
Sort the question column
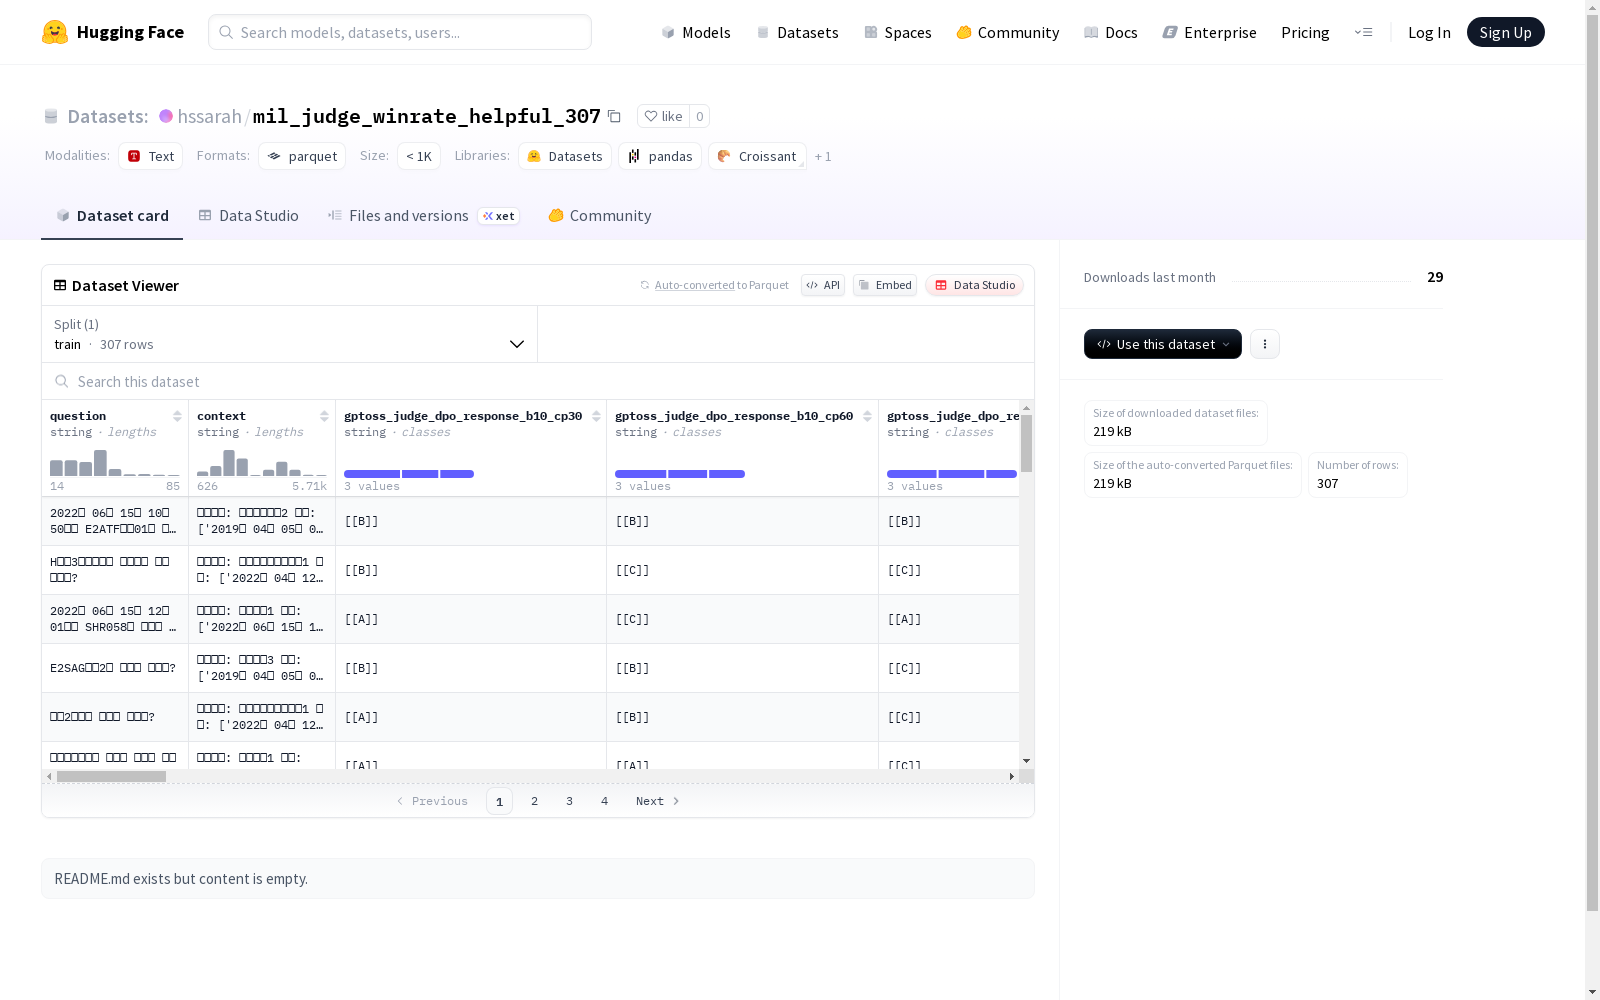click(x=177, y=416)
